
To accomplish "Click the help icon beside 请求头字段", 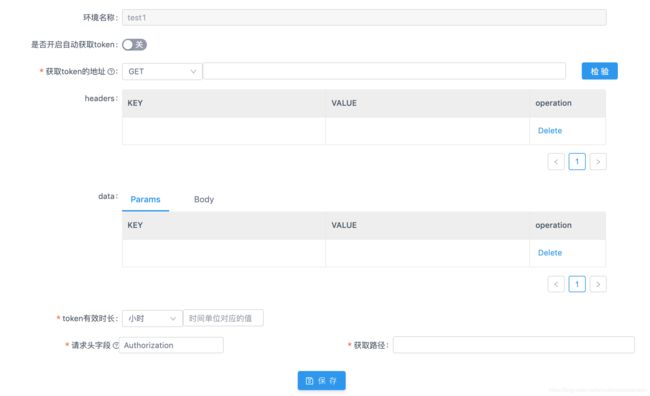I will [116, 345].
